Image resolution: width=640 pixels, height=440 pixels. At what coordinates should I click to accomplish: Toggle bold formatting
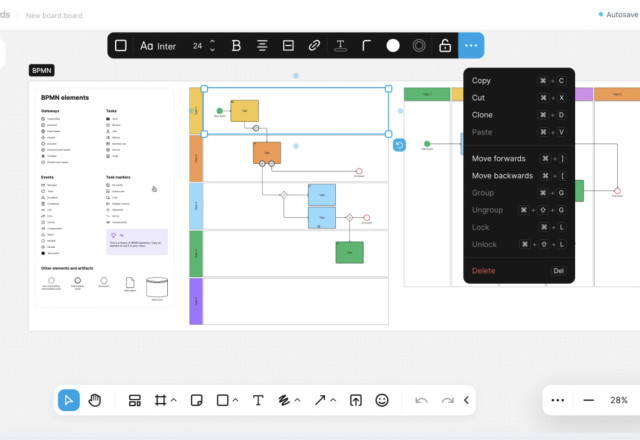point(237,46)
